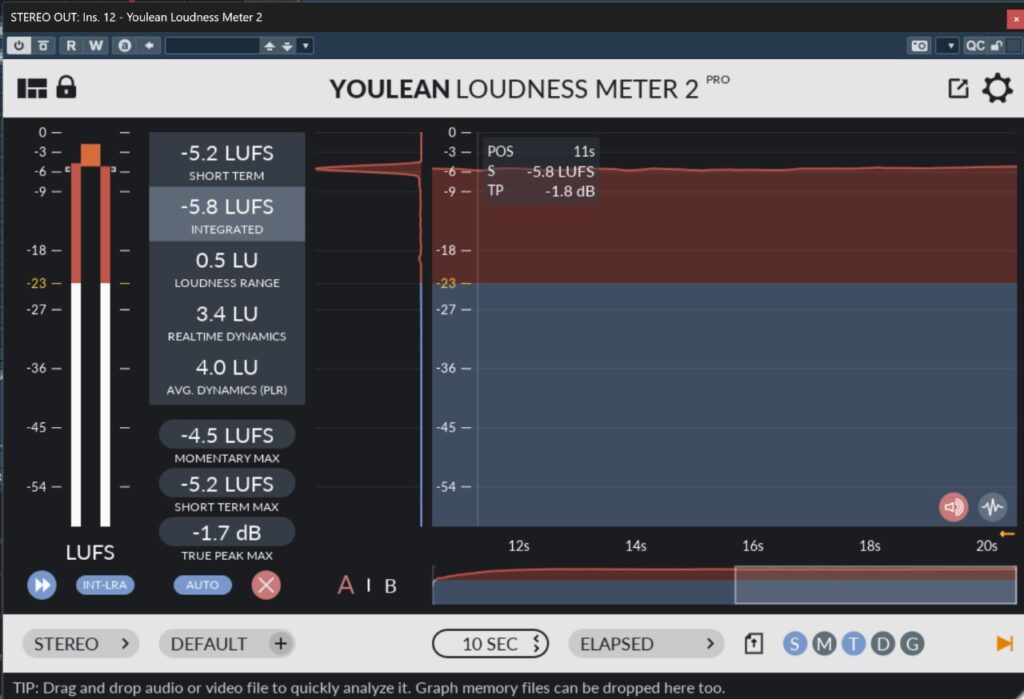Select the A comparison state
This screenshot has height=699, width=1024.
pos(345,585)
